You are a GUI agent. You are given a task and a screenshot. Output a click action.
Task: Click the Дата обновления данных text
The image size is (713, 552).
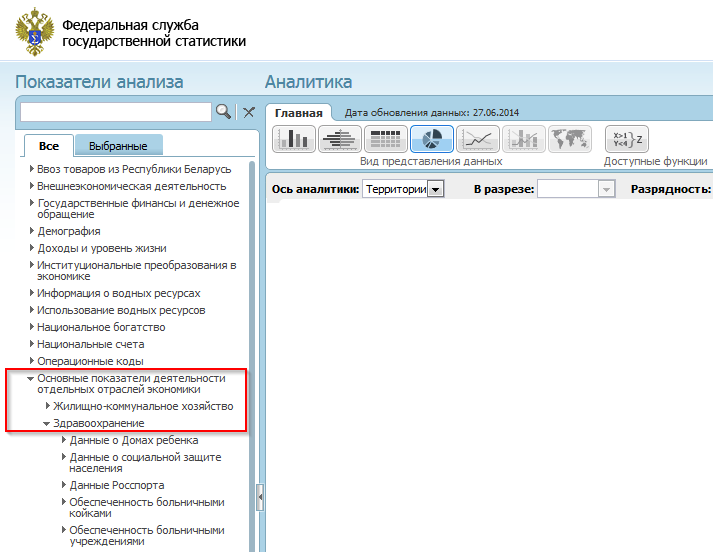(432, 113)
